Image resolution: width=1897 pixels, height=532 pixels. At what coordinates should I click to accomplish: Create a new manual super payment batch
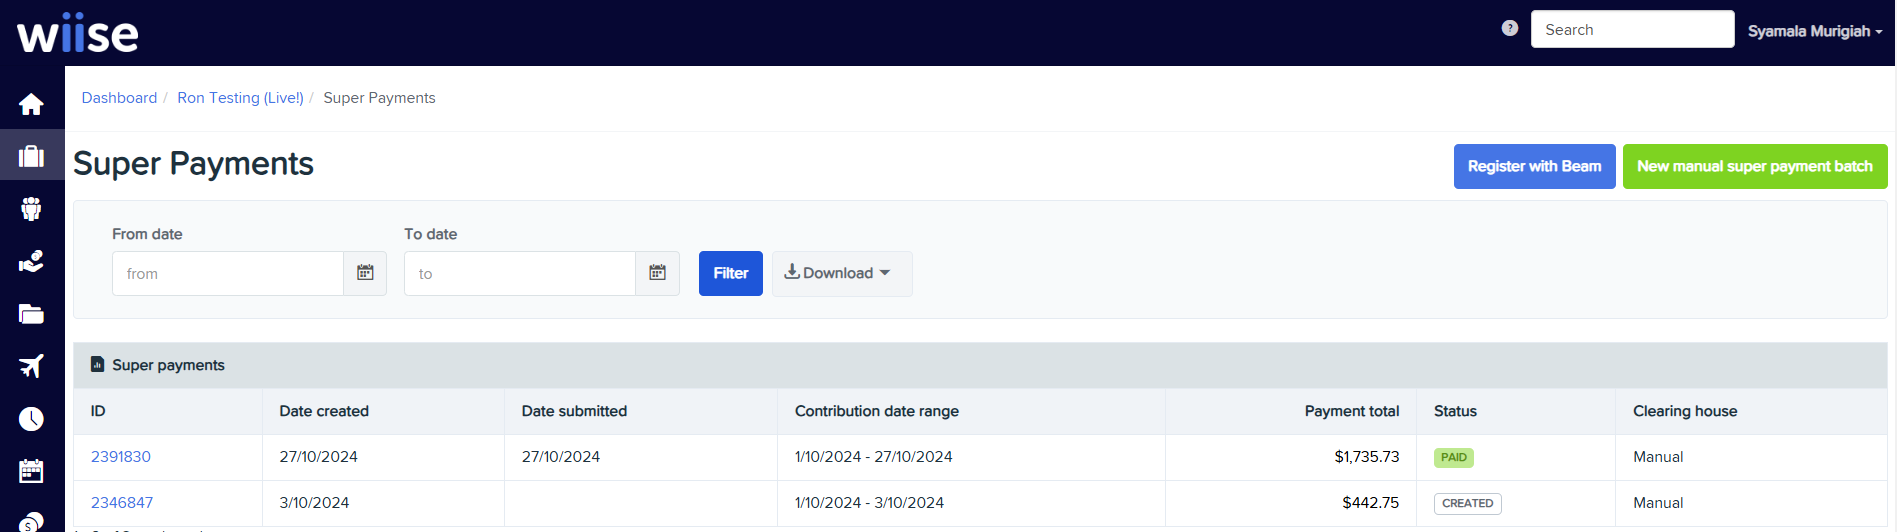tap(1754, 166)
